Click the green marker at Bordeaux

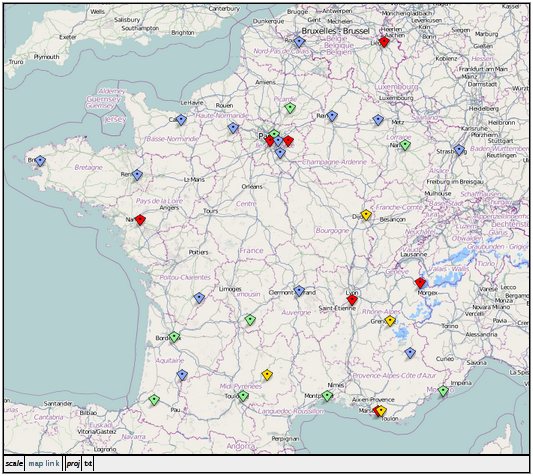pos(174,337)
